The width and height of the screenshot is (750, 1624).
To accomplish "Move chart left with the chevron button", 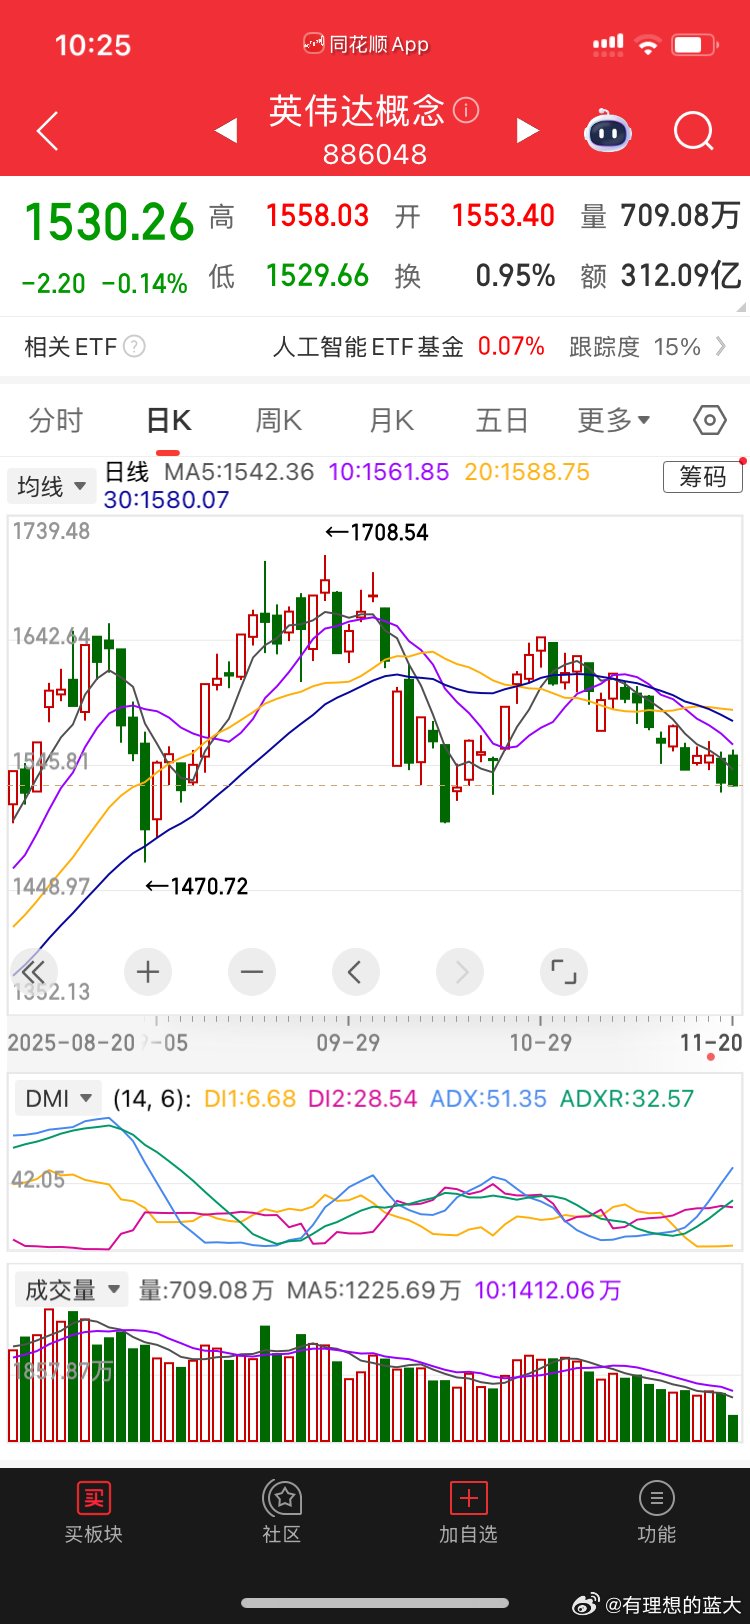I will coord(355,971).
